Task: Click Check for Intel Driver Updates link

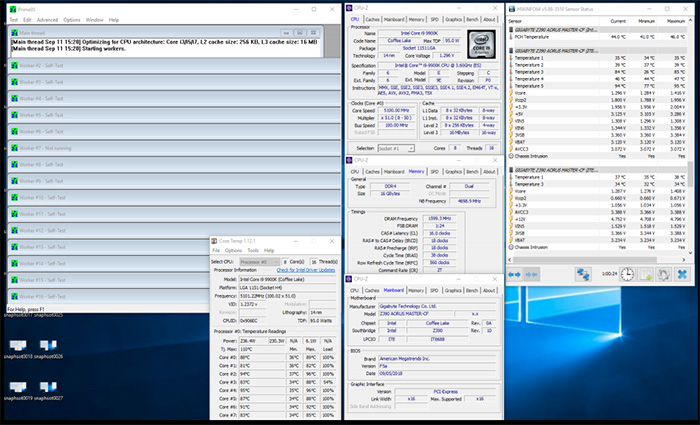Action: [x=306, y=270]
